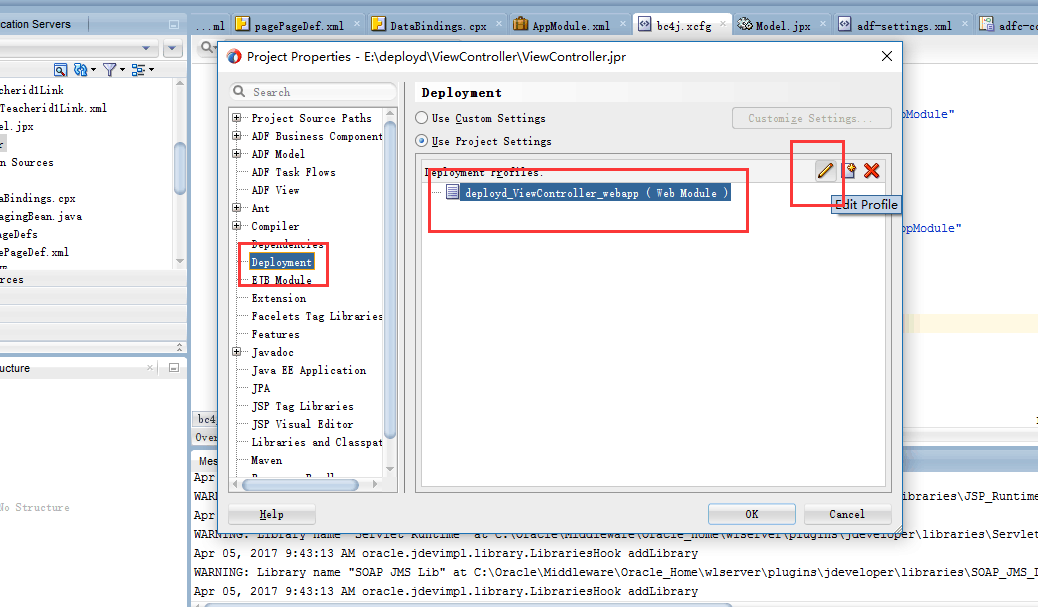The width and height of the screenshot is (1038, 607).
Task: Click the editor search magnifier behind the dialog
Action: 207,47
